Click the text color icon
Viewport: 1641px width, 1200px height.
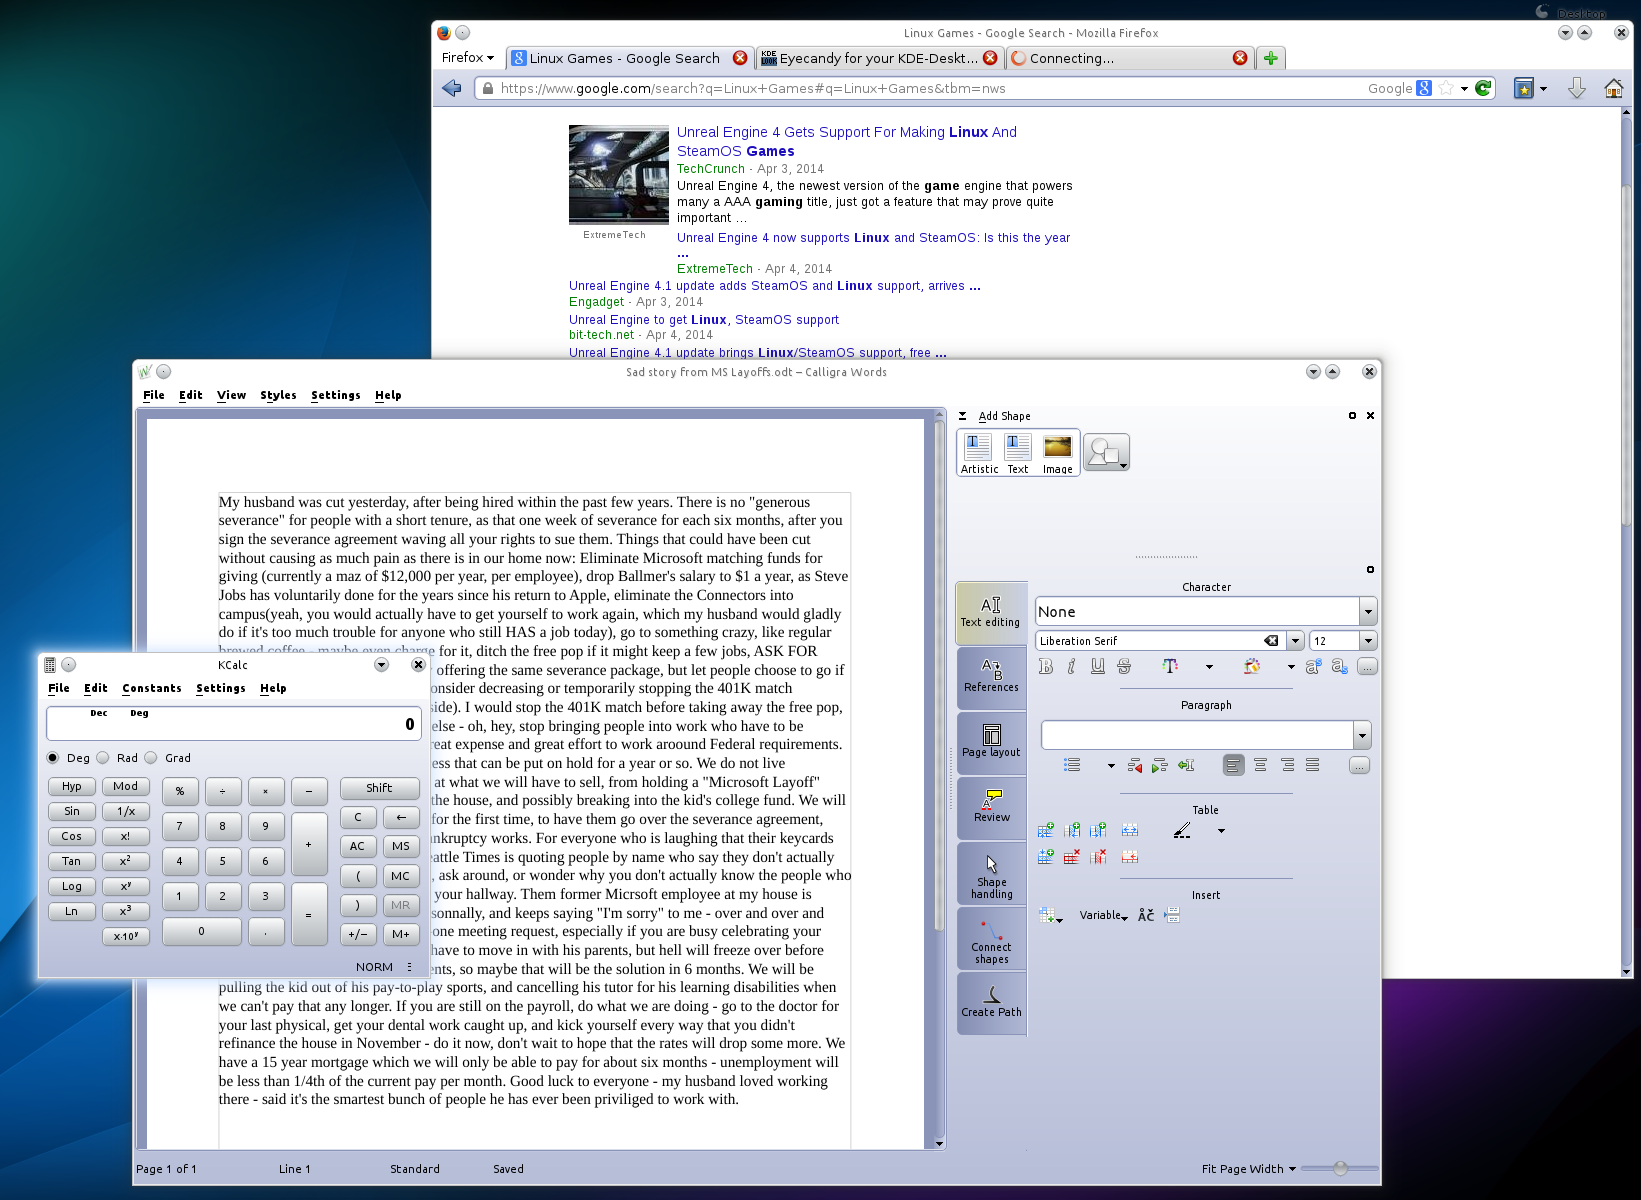pos(1170,666)
